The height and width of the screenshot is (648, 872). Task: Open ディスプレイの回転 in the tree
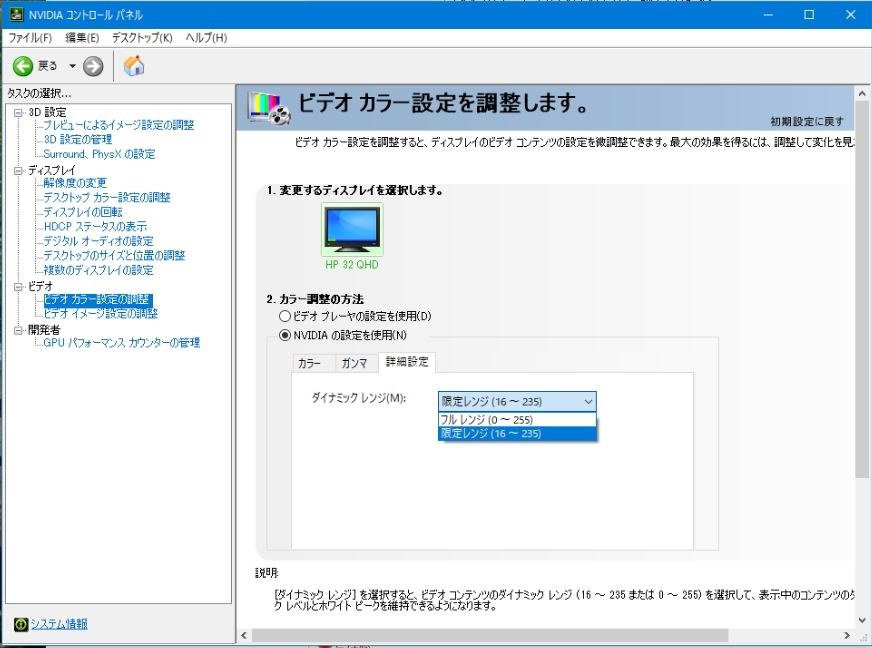[x=83, y=212]
